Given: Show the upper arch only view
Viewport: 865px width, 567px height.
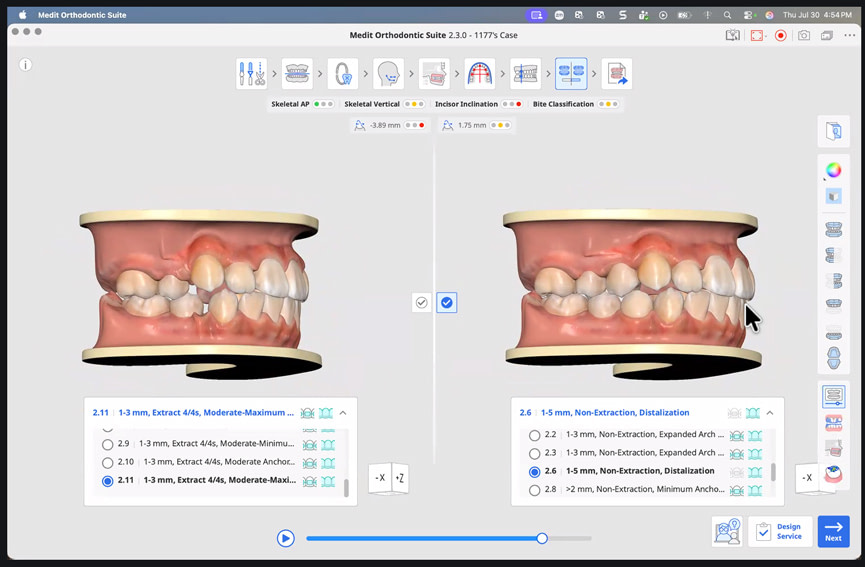Looking at the screenshot, I should pos(834,305).
